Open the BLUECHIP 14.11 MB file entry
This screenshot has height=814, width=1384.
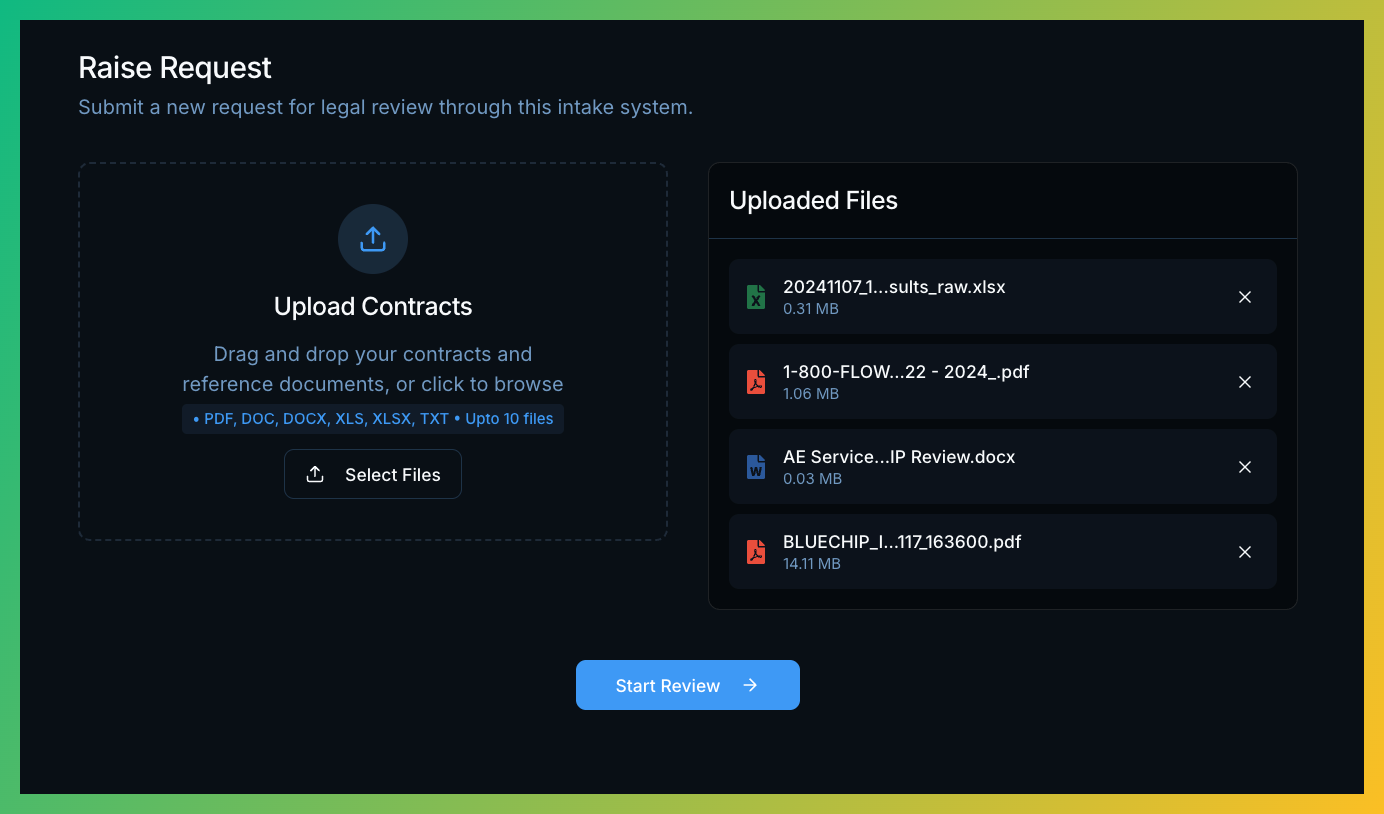(x=902, y=542)
